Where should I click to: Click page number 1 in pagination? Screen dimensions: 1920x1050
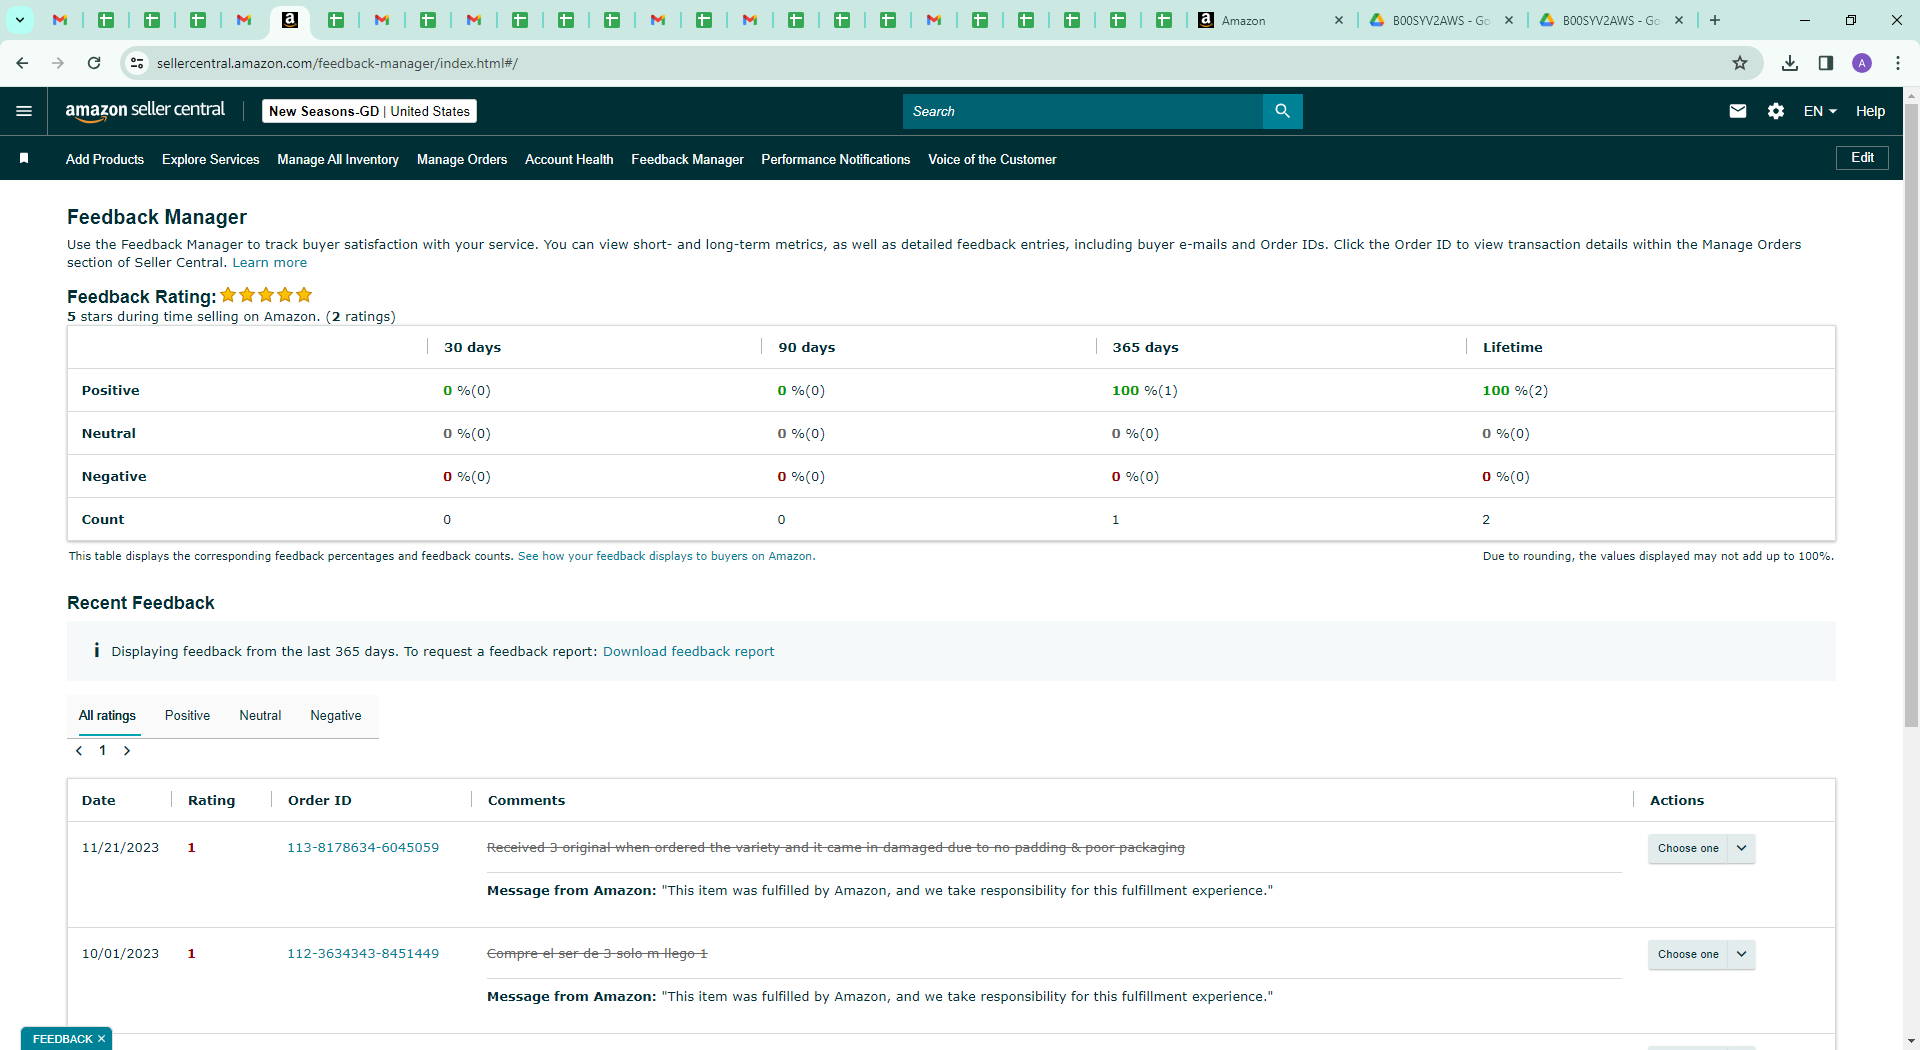tap(102, 751)
